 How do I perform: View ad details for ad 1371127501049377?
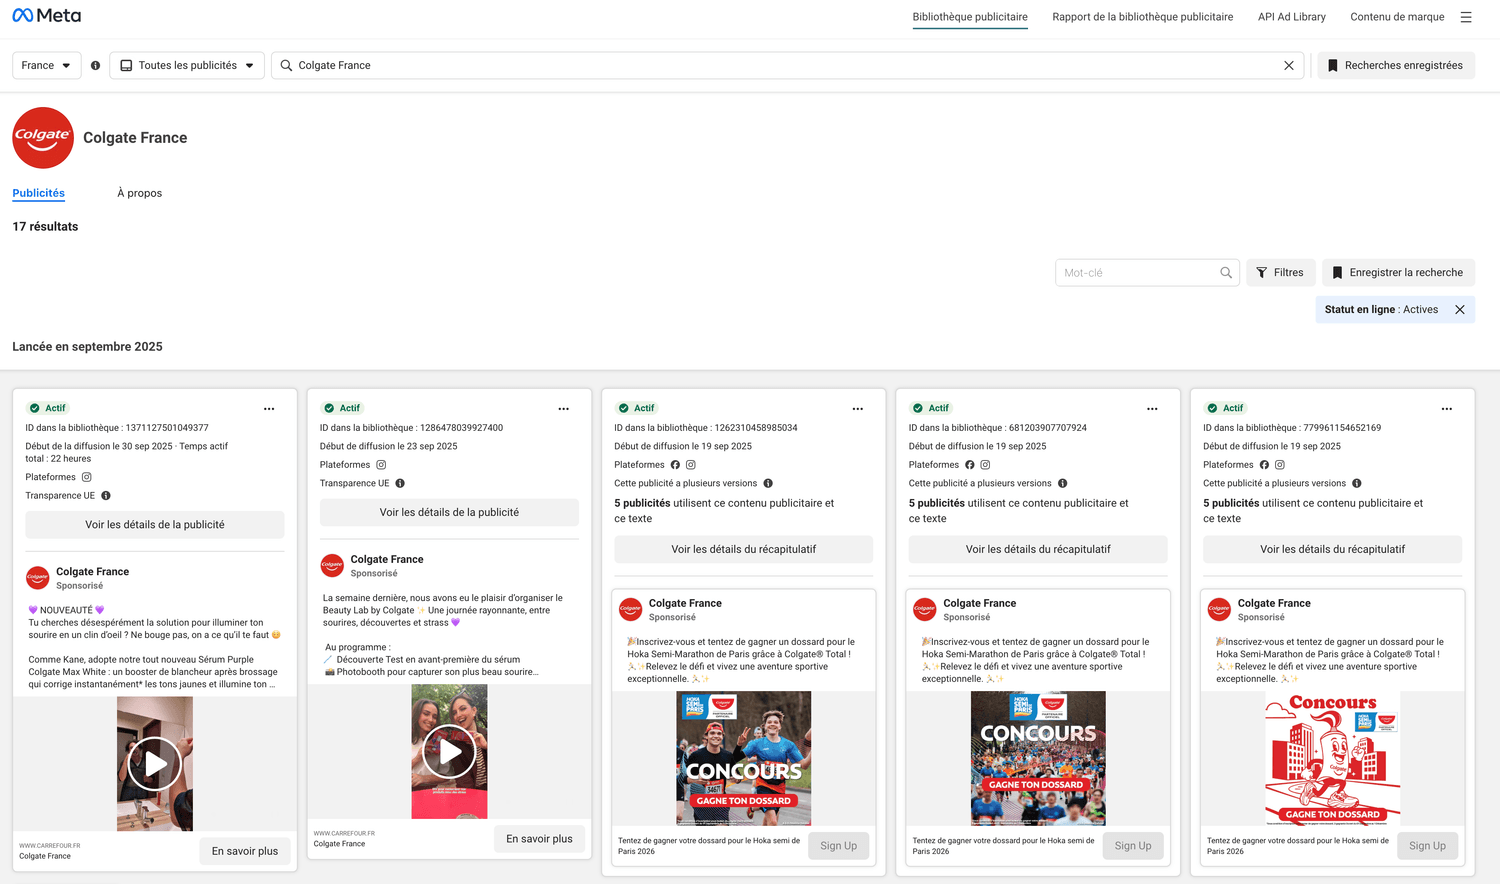[x=155, y=525]
